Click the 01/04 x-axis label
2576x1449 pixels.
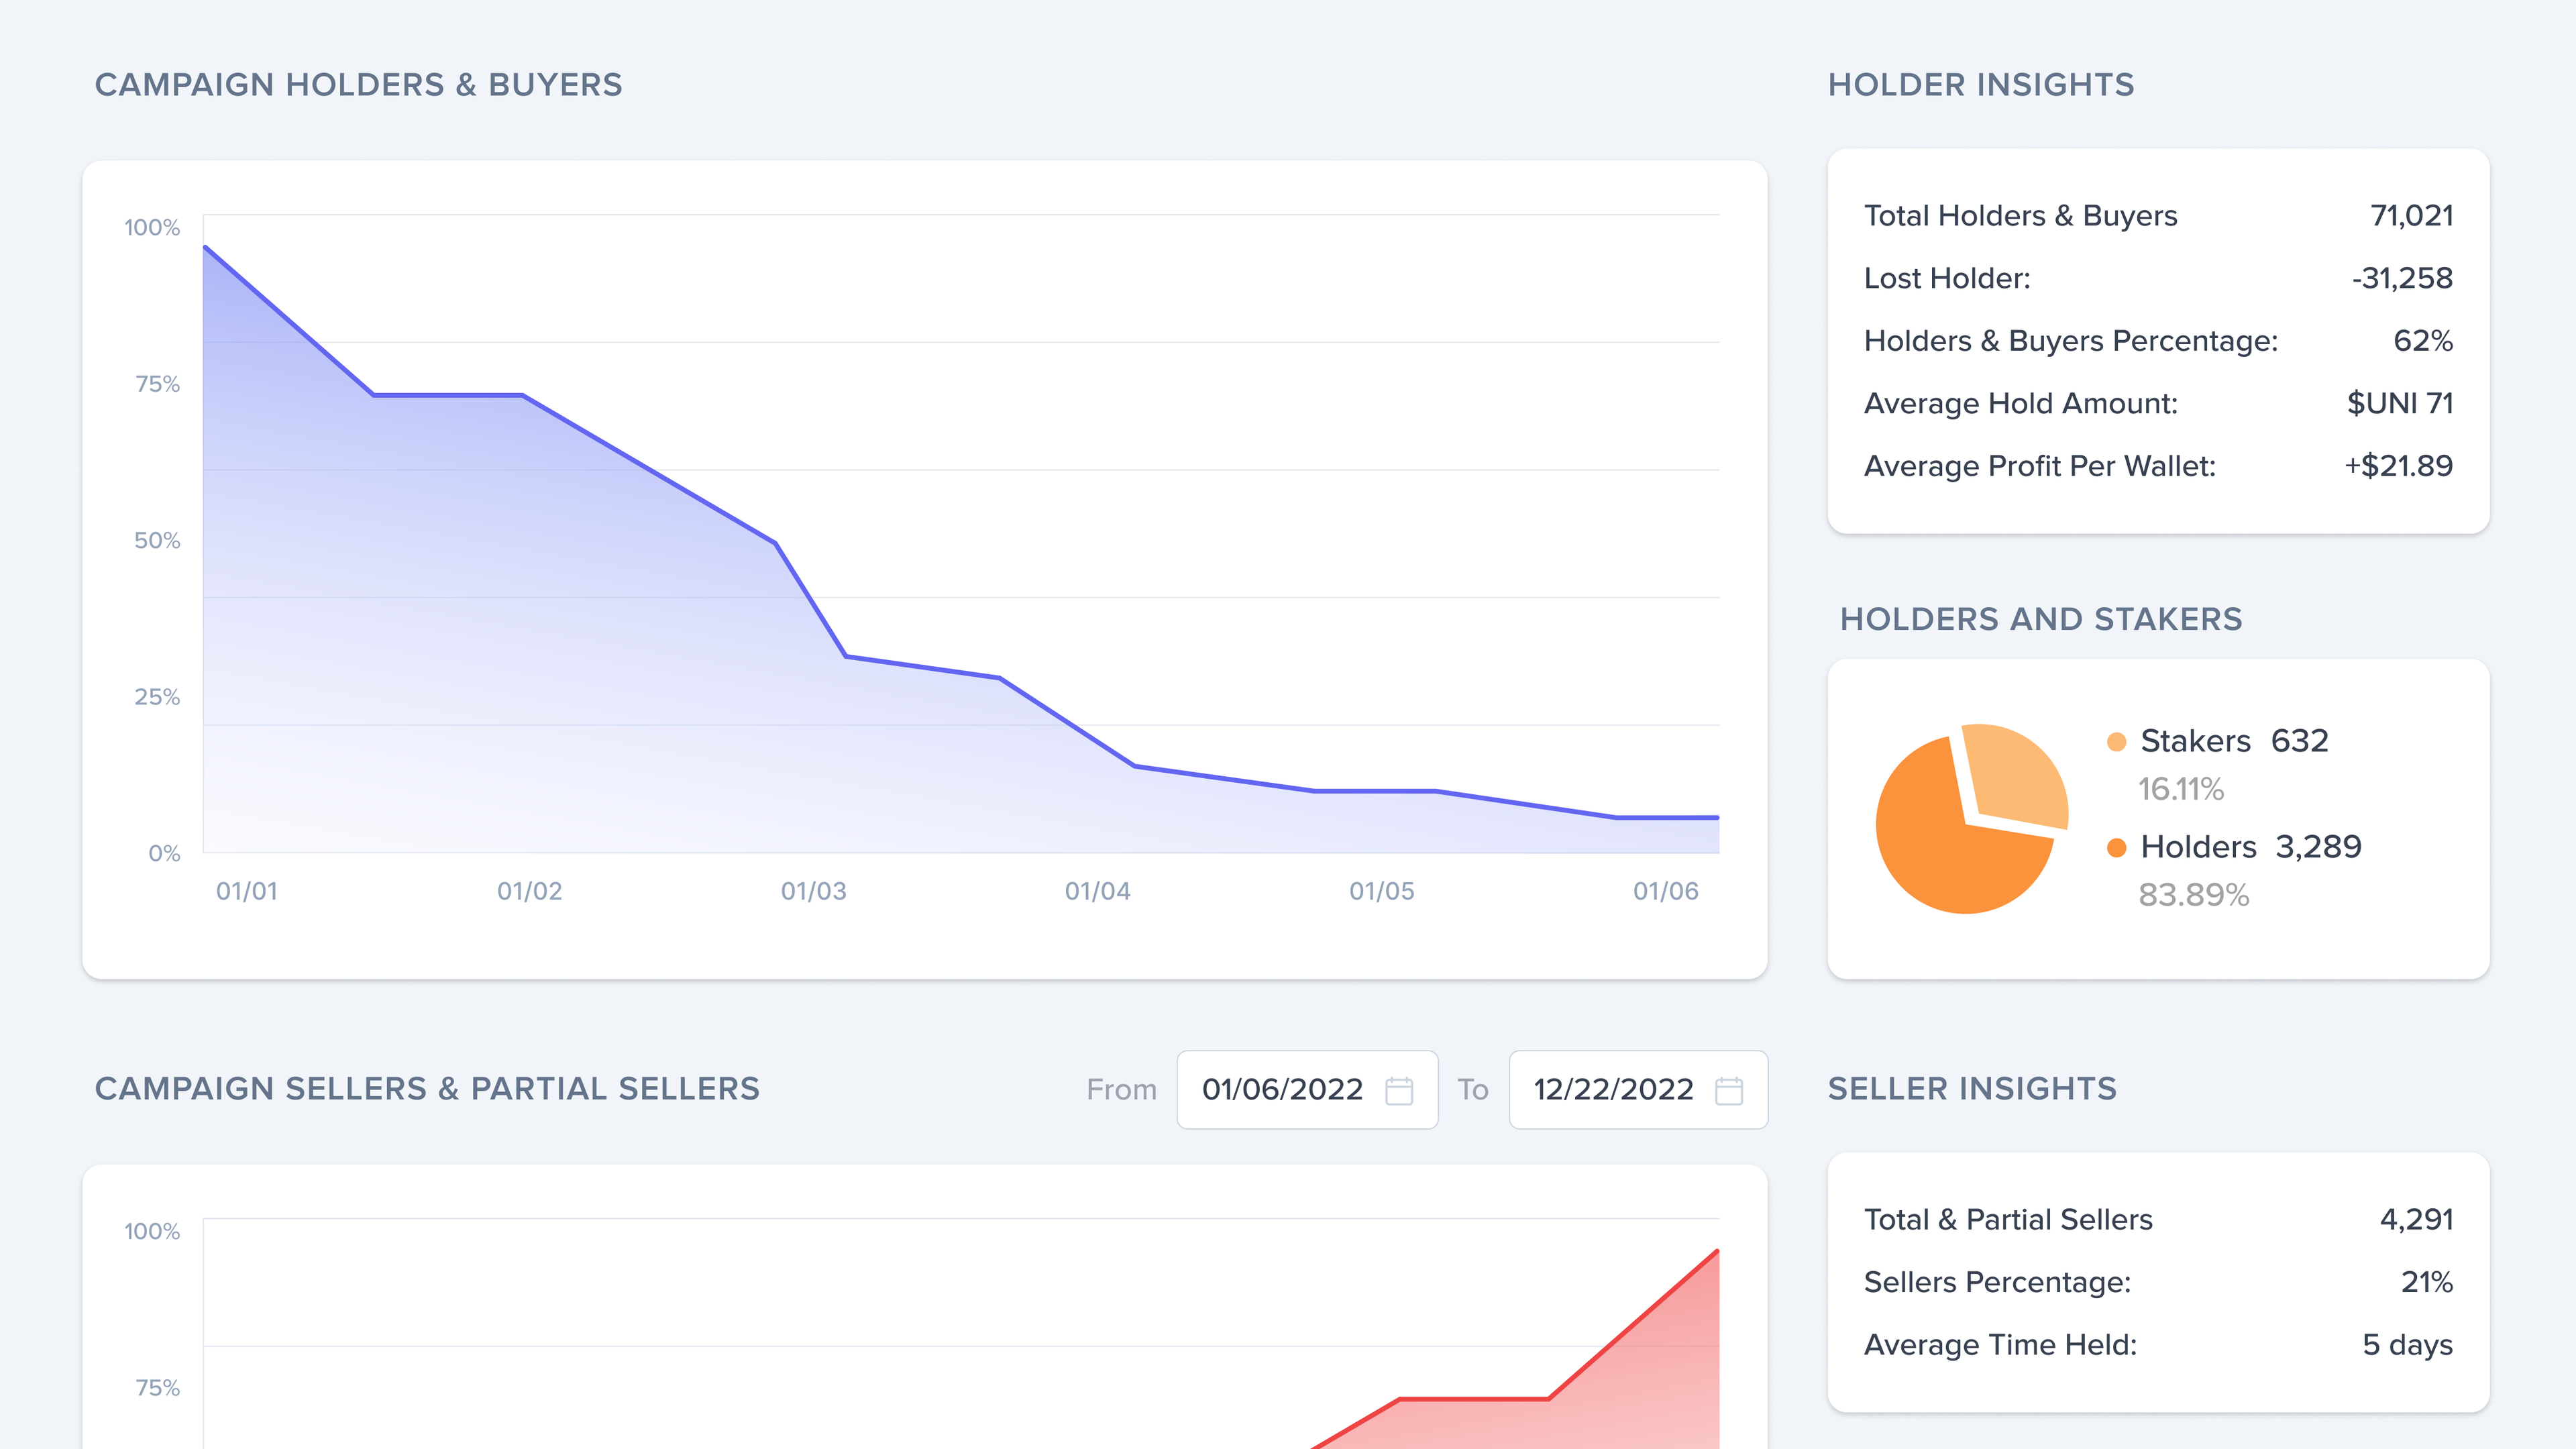coord(1098,891)
